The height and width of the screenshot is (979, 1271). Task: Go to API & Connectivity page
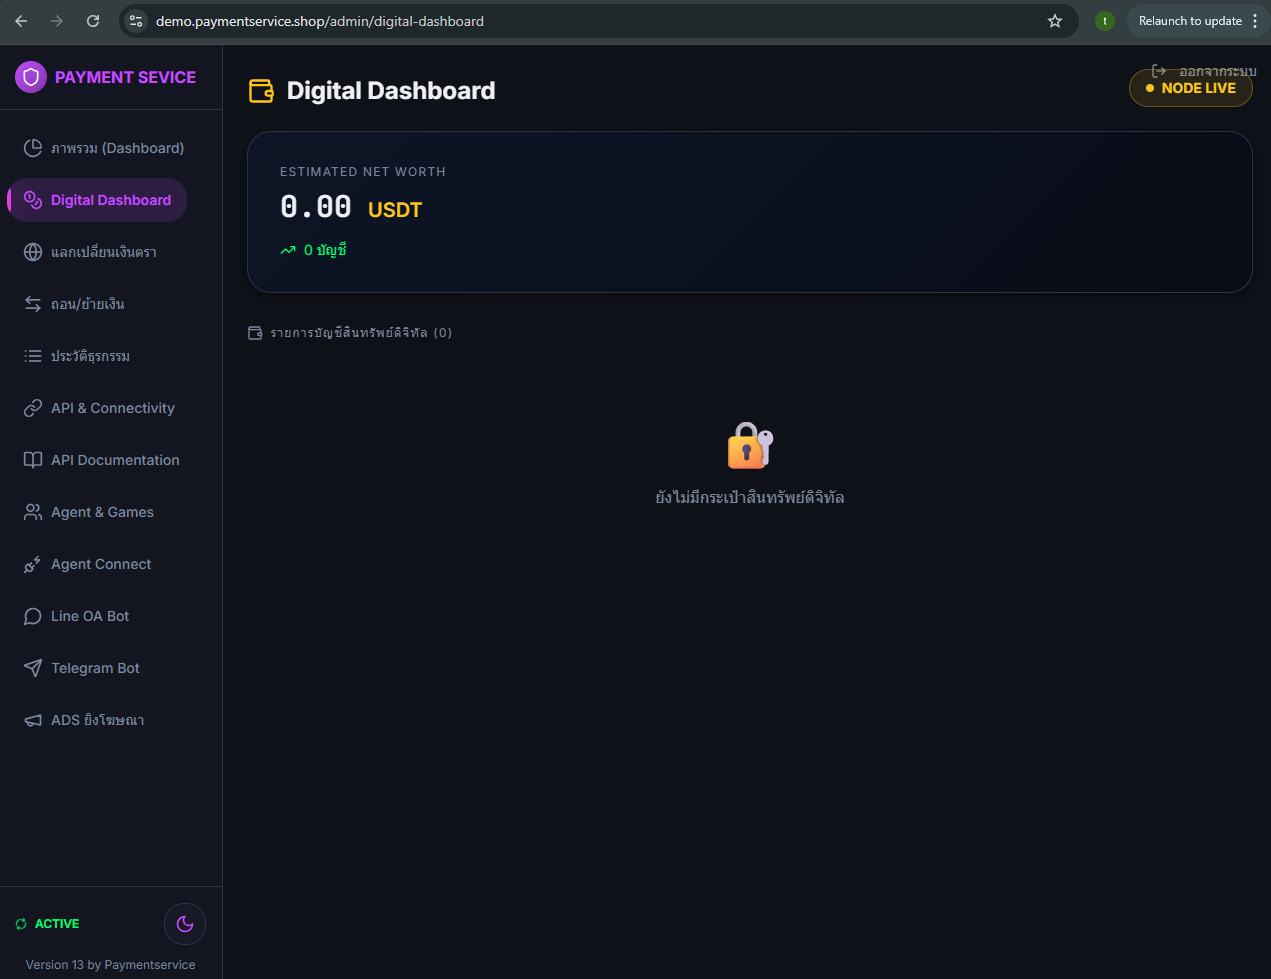[x=112, y=408]
